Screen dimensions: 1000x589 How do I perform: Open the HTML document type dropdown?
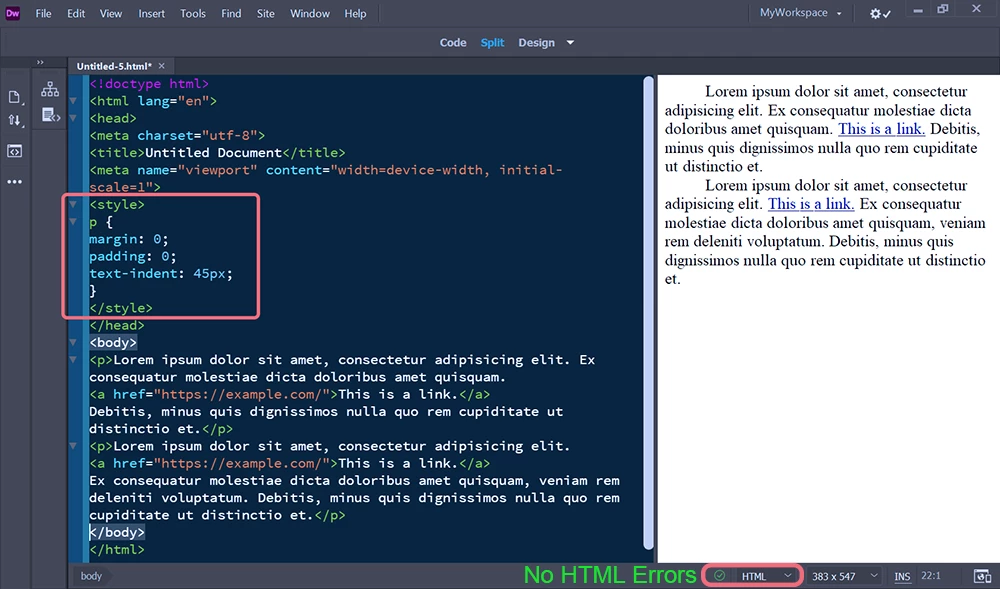pyautogui.click(x=767, y=576)
